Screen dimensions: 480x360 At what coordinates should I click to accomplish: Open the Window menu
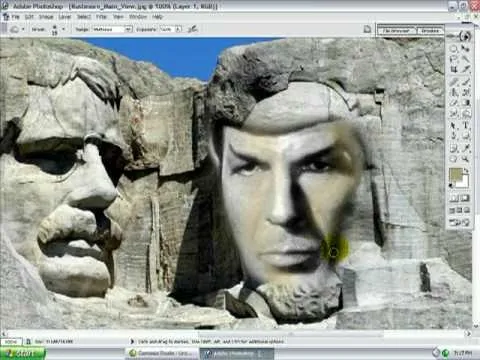pyautogui.click(x=137, y=17)
